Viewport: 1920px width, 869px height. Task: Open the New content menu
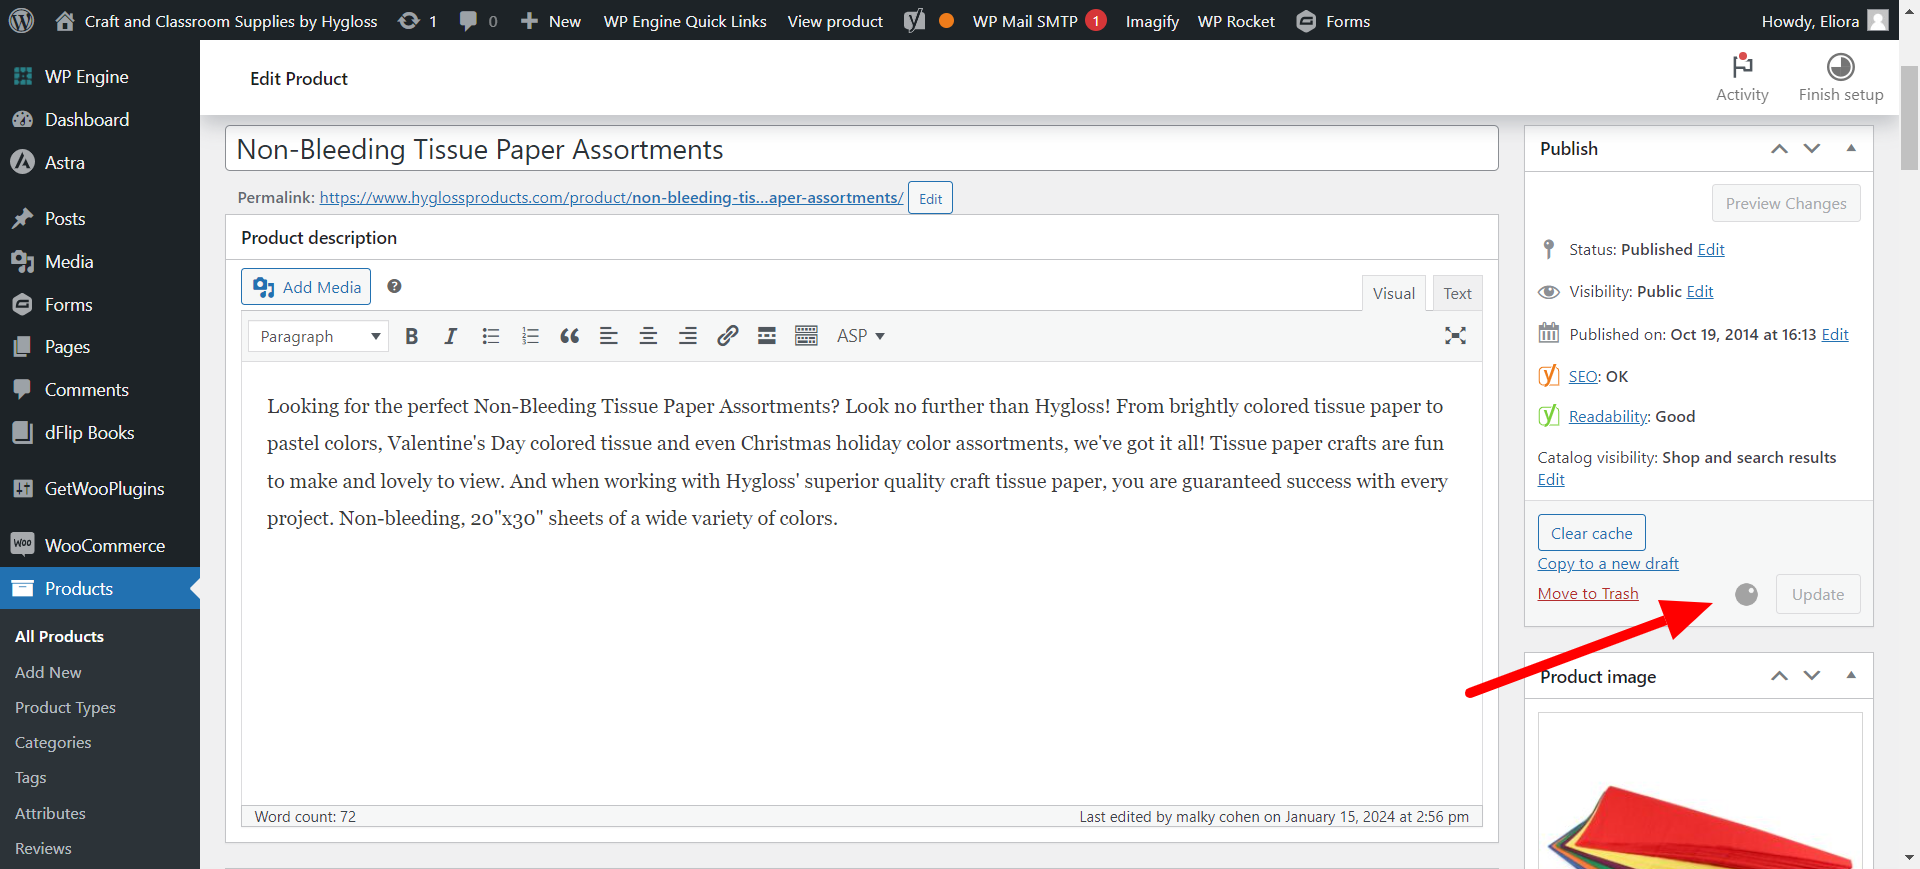point(551,21)
